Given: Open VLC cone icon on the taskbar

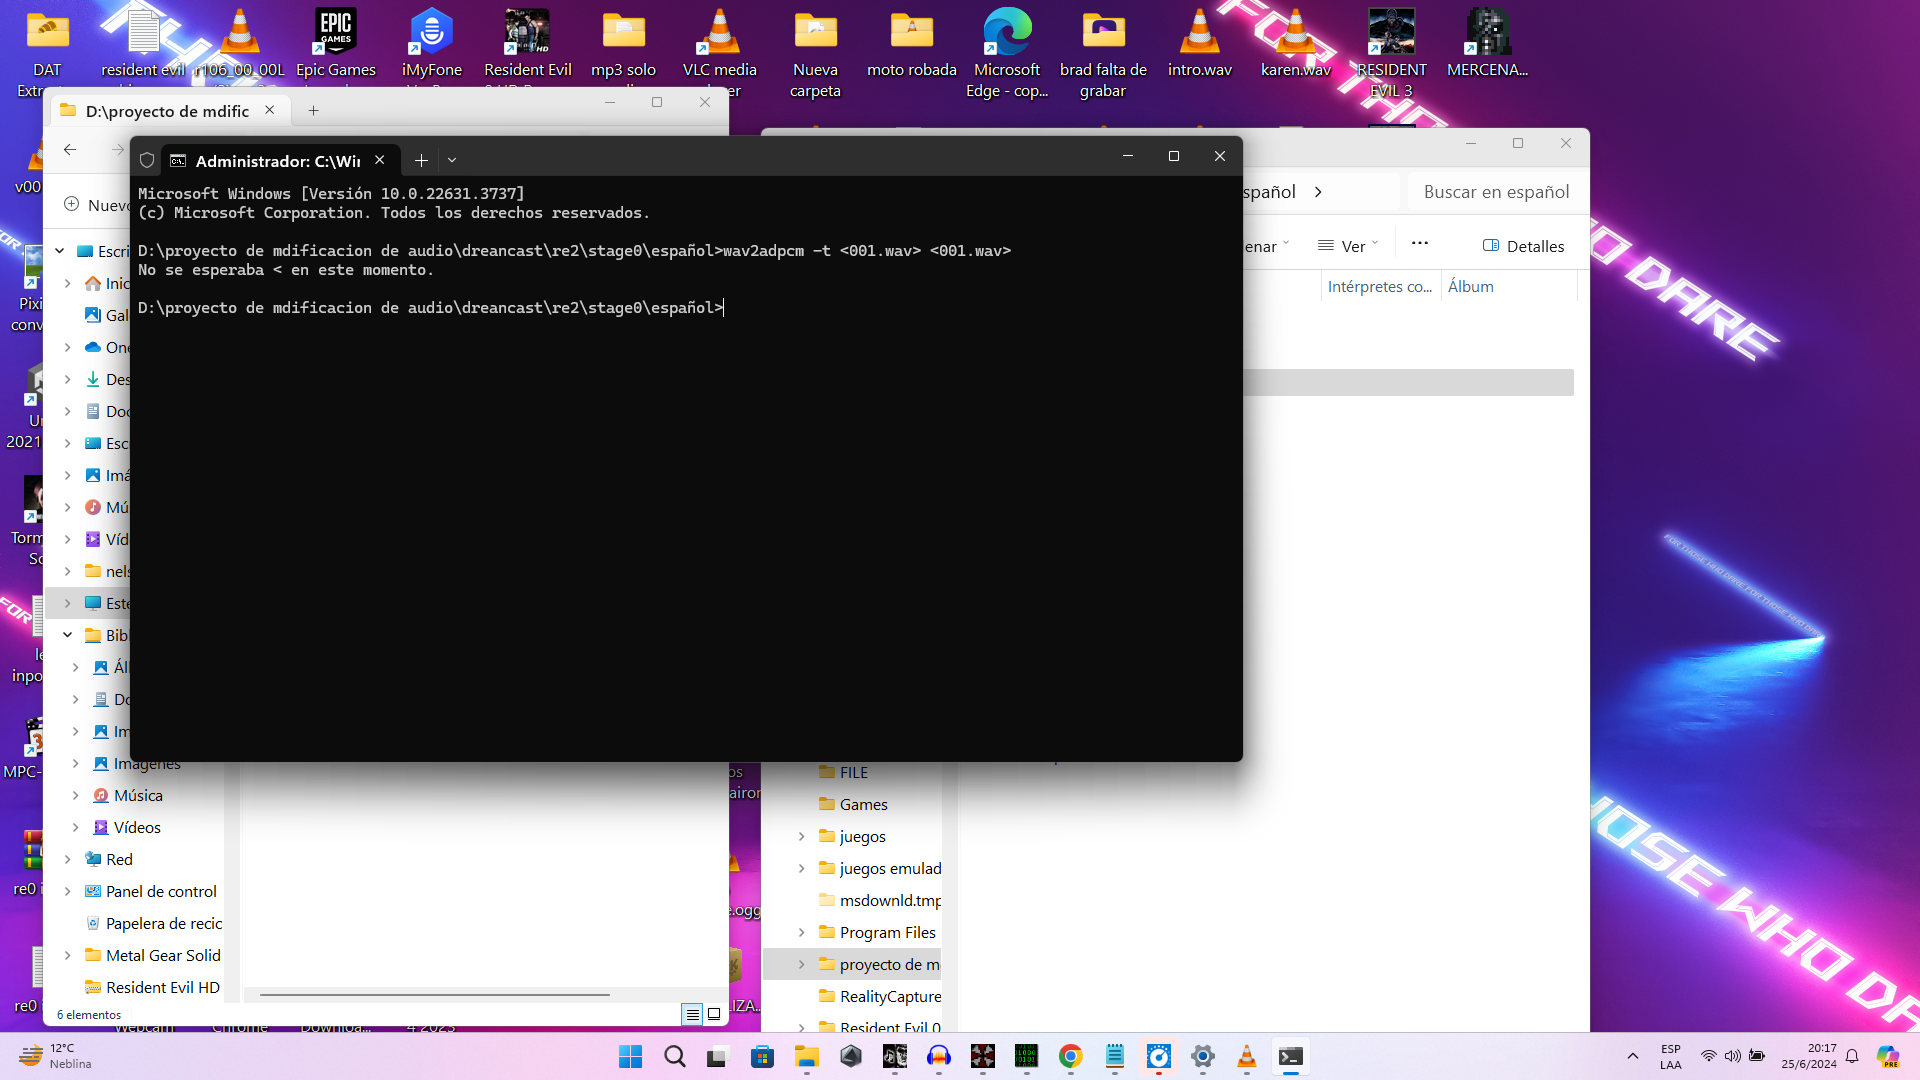Looking at the screenshot, I should click(x=1246, y=1057).
